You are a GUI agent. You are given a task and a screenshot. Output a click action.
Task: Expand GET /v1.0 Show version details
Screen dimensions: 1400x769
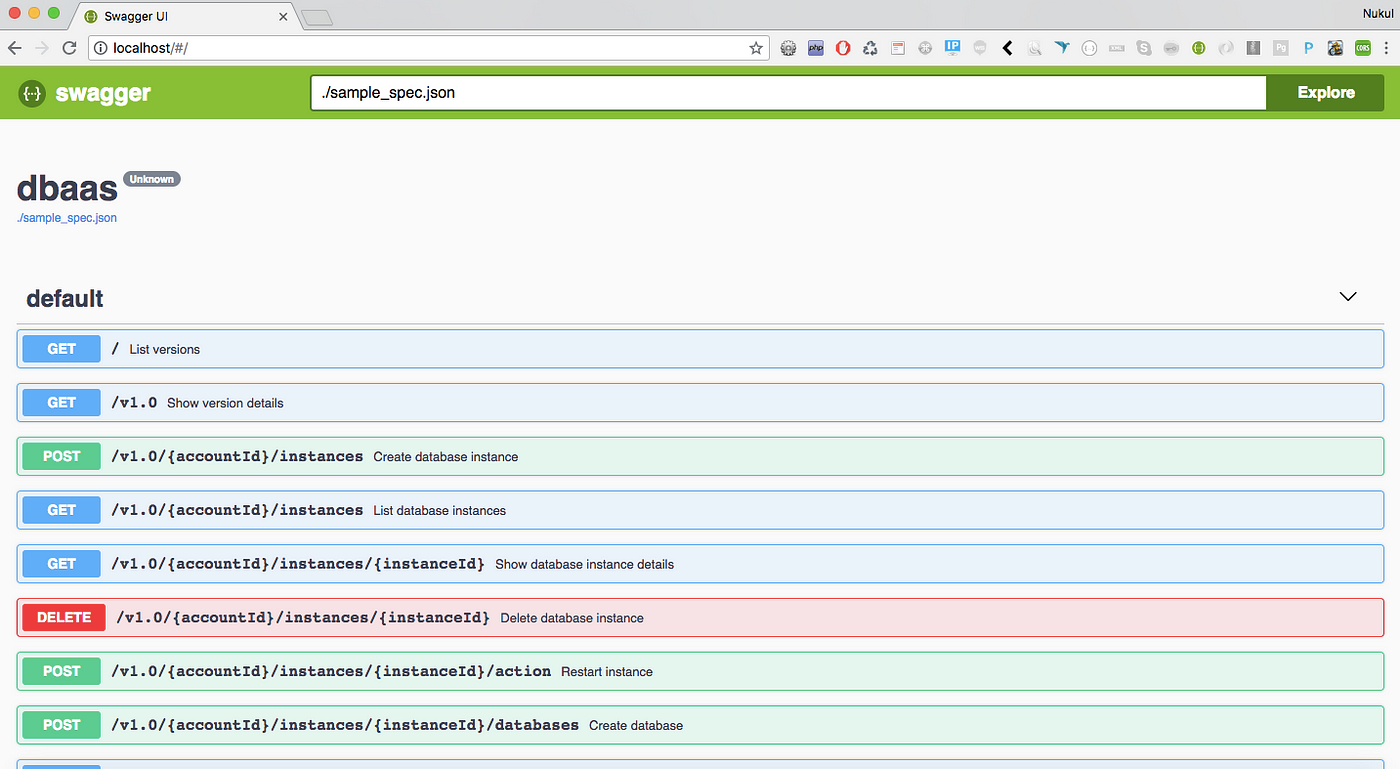700,403
